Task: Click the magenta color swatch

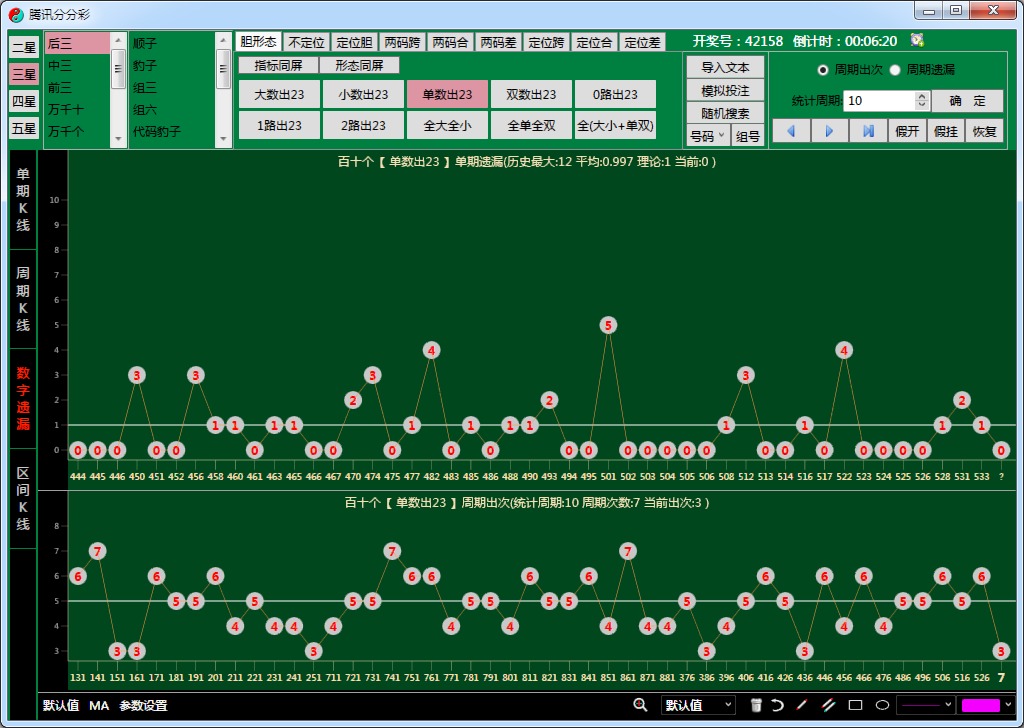Action: [x=980, y=705]
